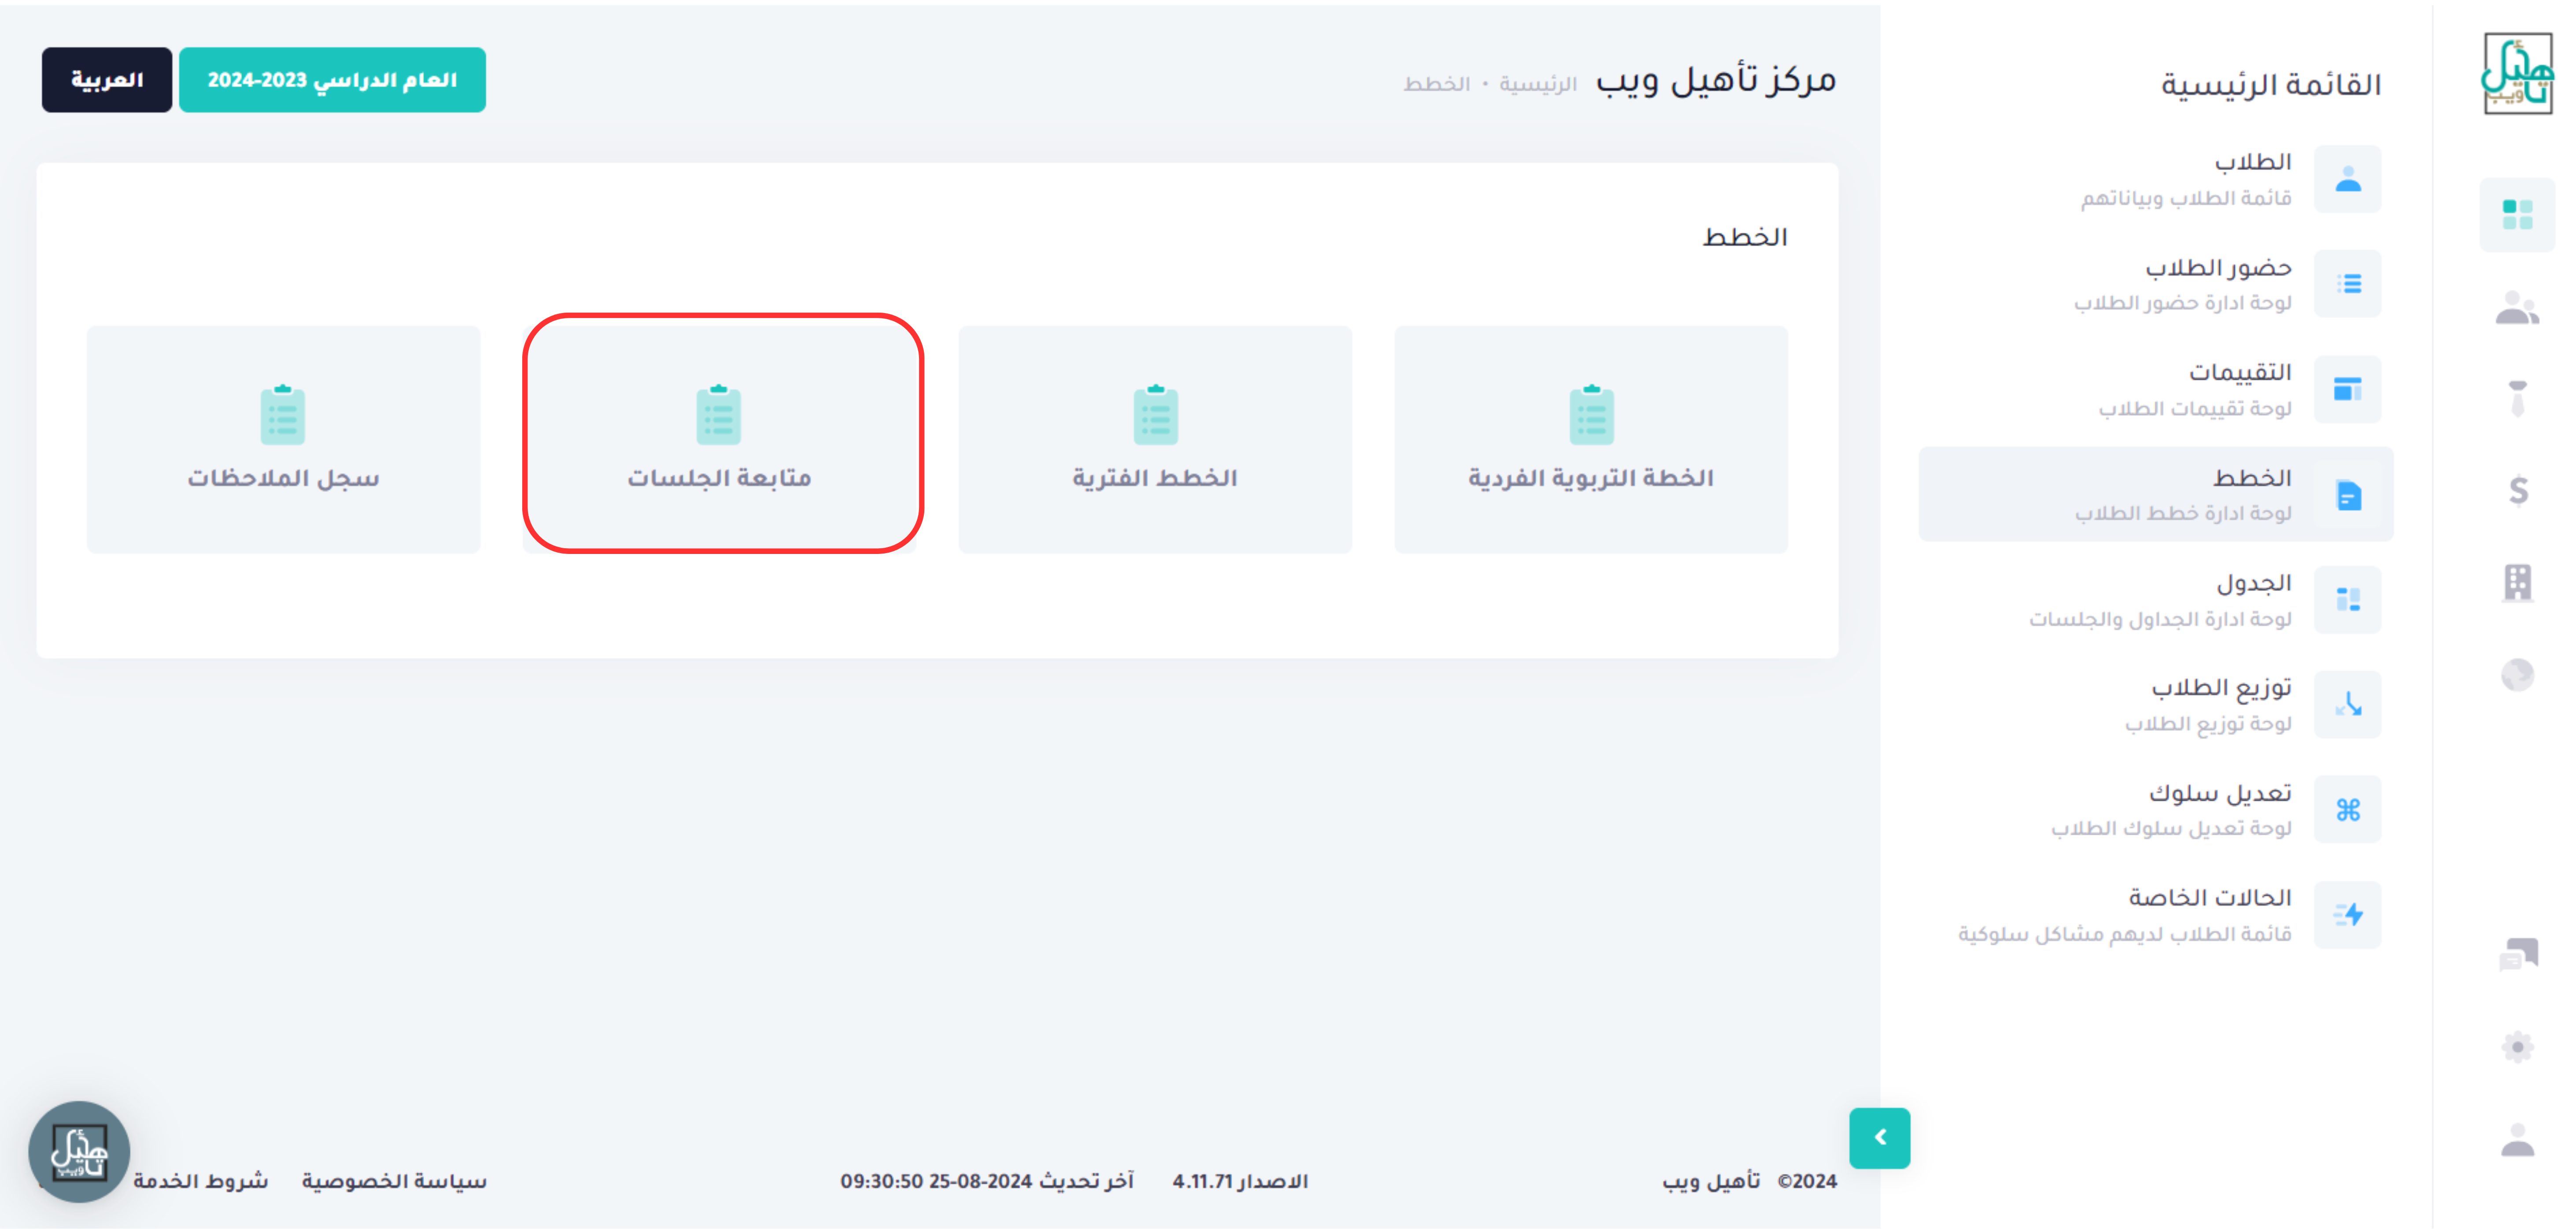Open توزيع الطلاب menu item
The image size is (2576, 1229).
2155,704
